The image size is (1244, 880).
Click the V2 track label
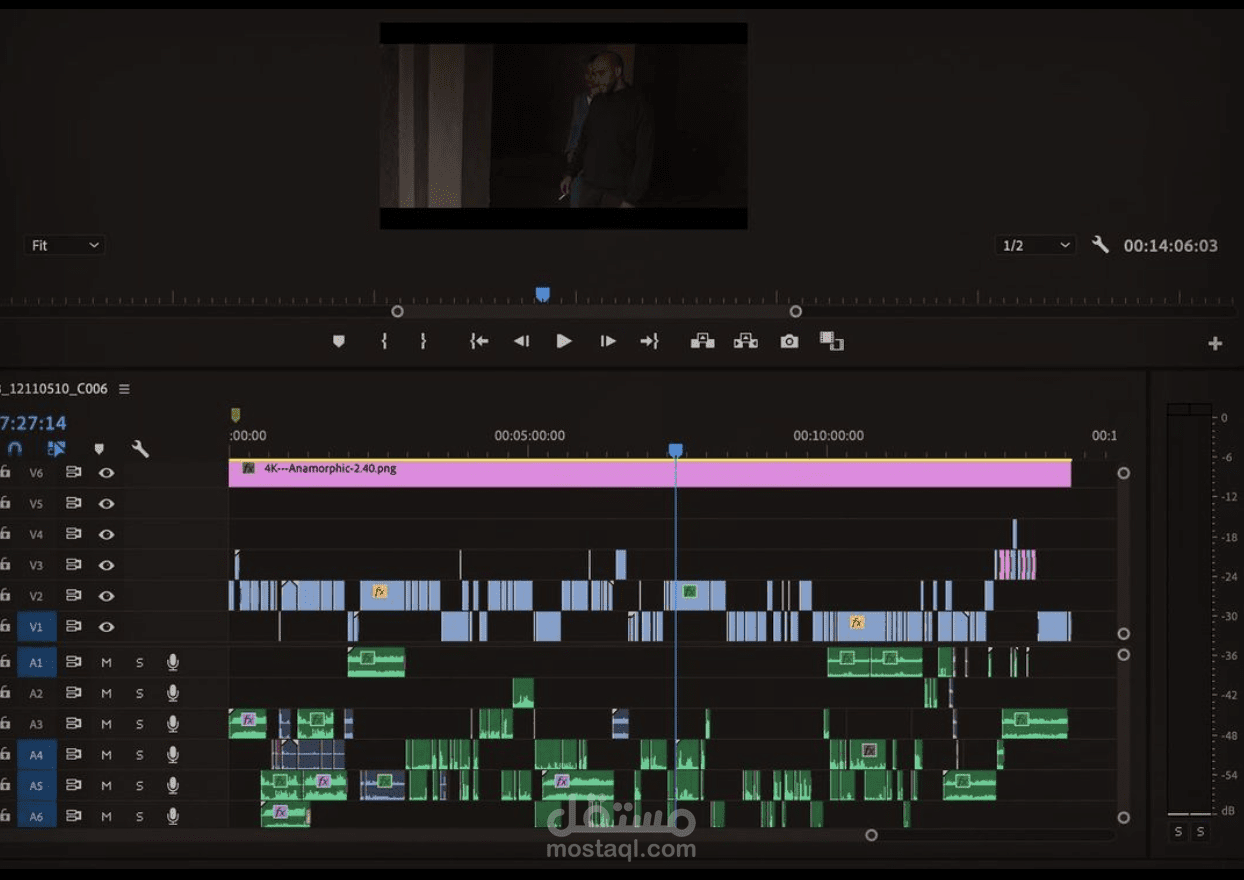(37, 596)
